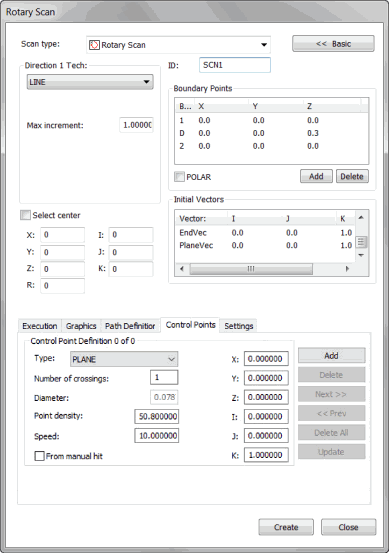Click the Initial Vectors vertical scroll thumb
Image resolution: width=389 pixels, height=553 pixels.
(361, 242)
